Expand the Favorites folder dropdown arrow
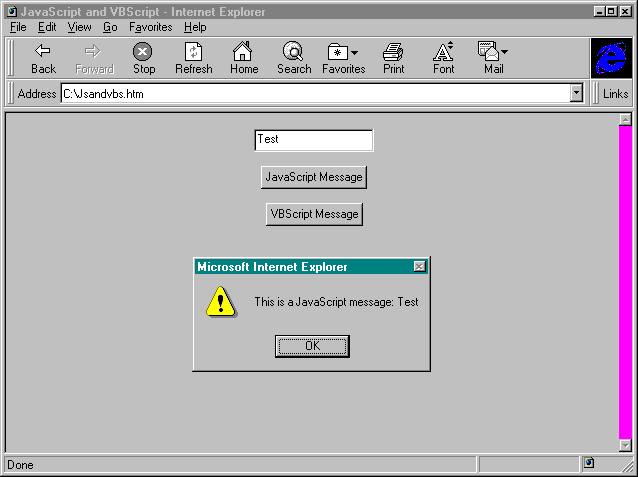 coord(354,53)
